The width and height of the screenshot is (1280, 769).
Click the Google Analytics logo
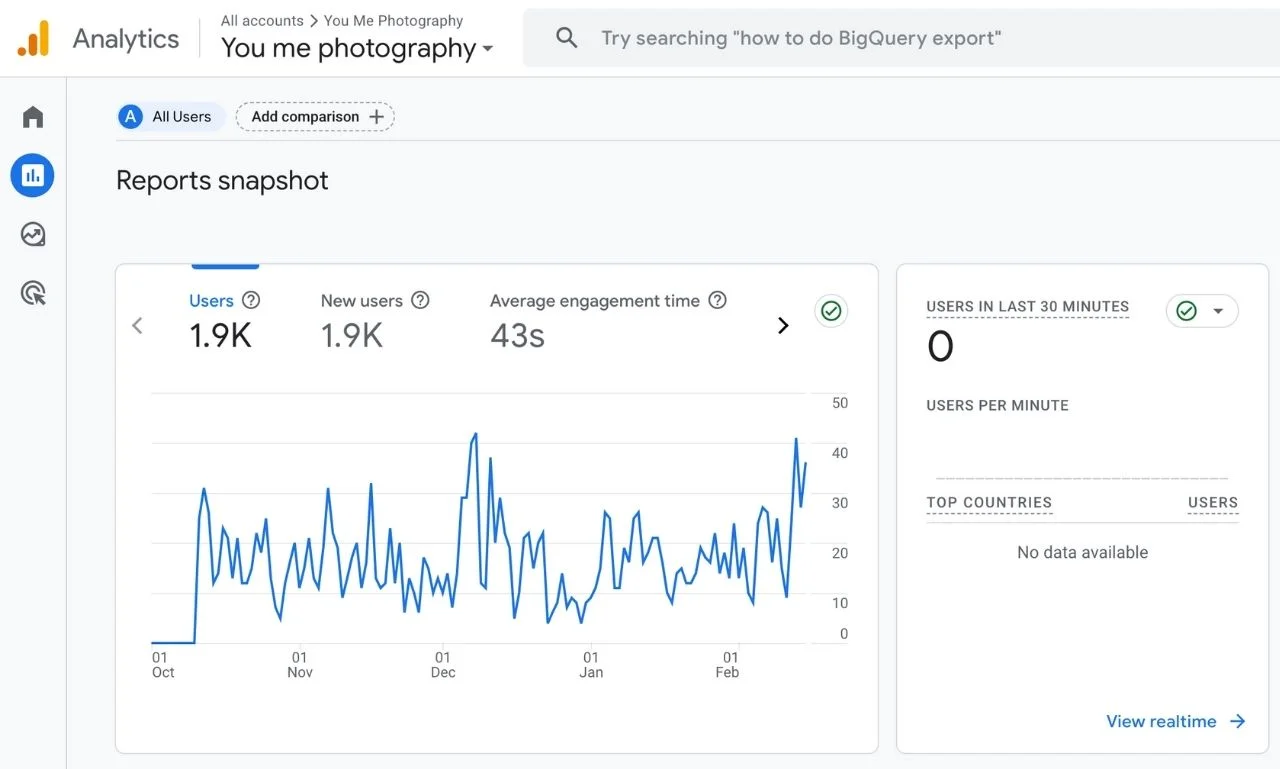click(x=33, y=39)
